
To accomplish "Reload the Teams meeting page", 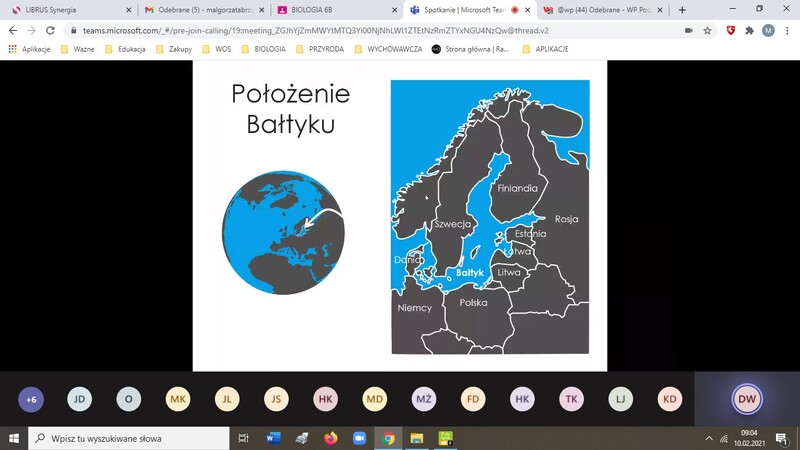I will point(53,31).
